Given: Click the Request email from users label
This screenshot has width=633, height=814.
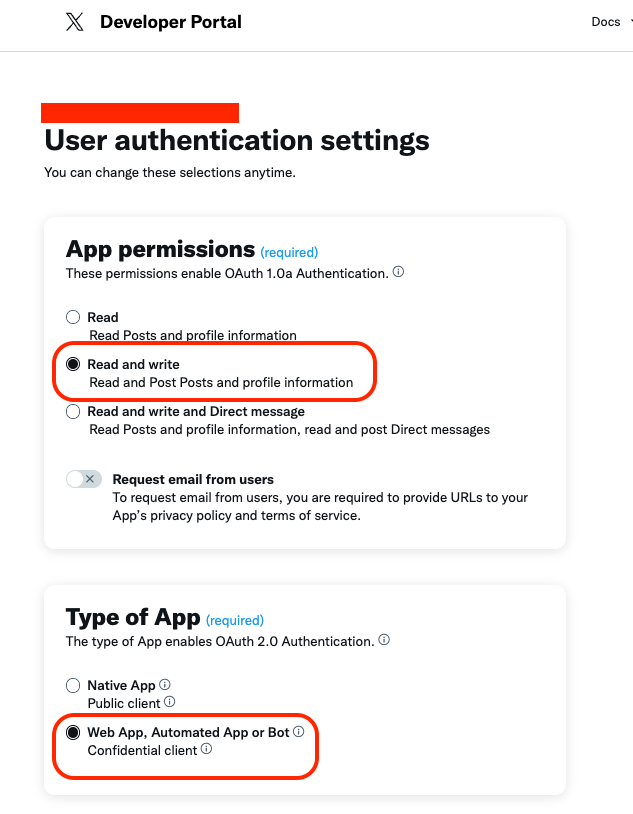Looking at the screenshot, I should pyautogui.click(x=193, y=479).
